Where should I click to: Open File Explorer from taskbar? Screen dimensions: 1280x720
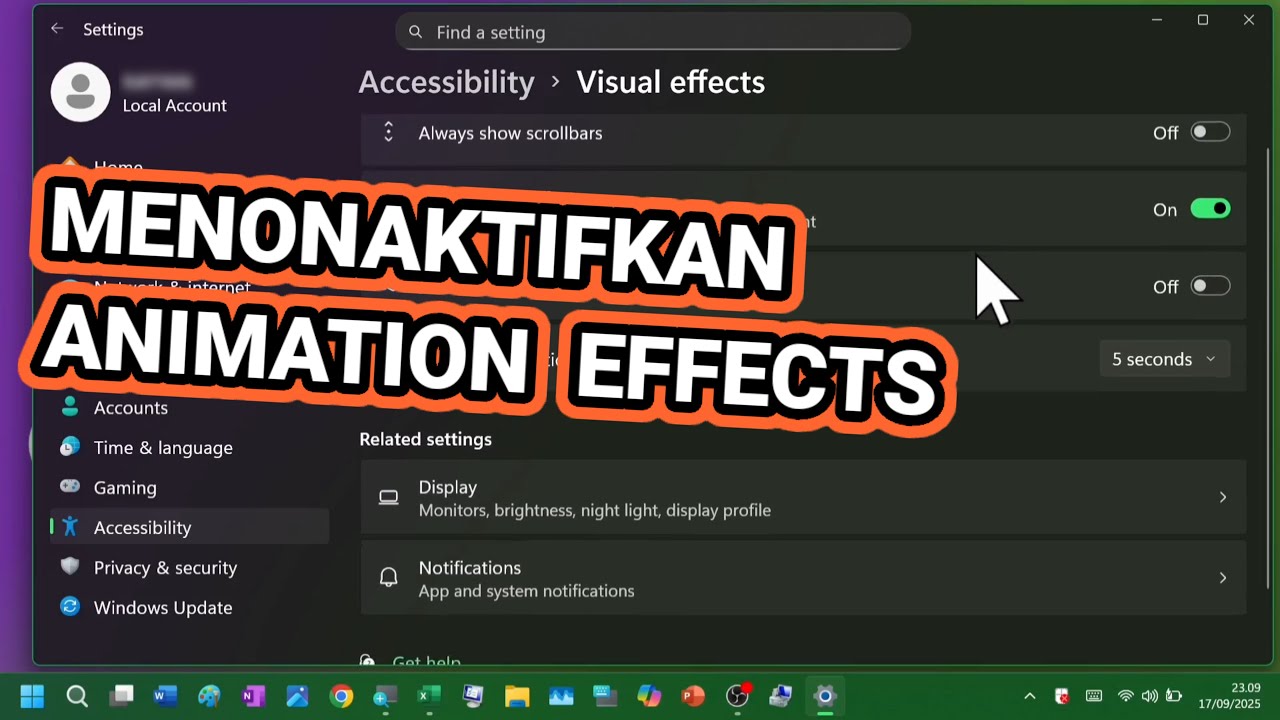point(517,696)
